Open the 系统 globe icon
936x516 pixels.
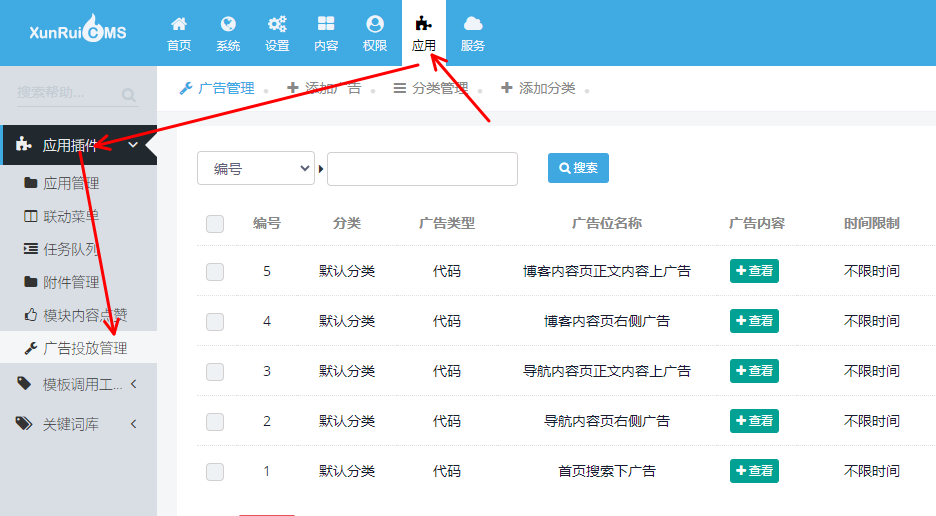tap(228, 24)
